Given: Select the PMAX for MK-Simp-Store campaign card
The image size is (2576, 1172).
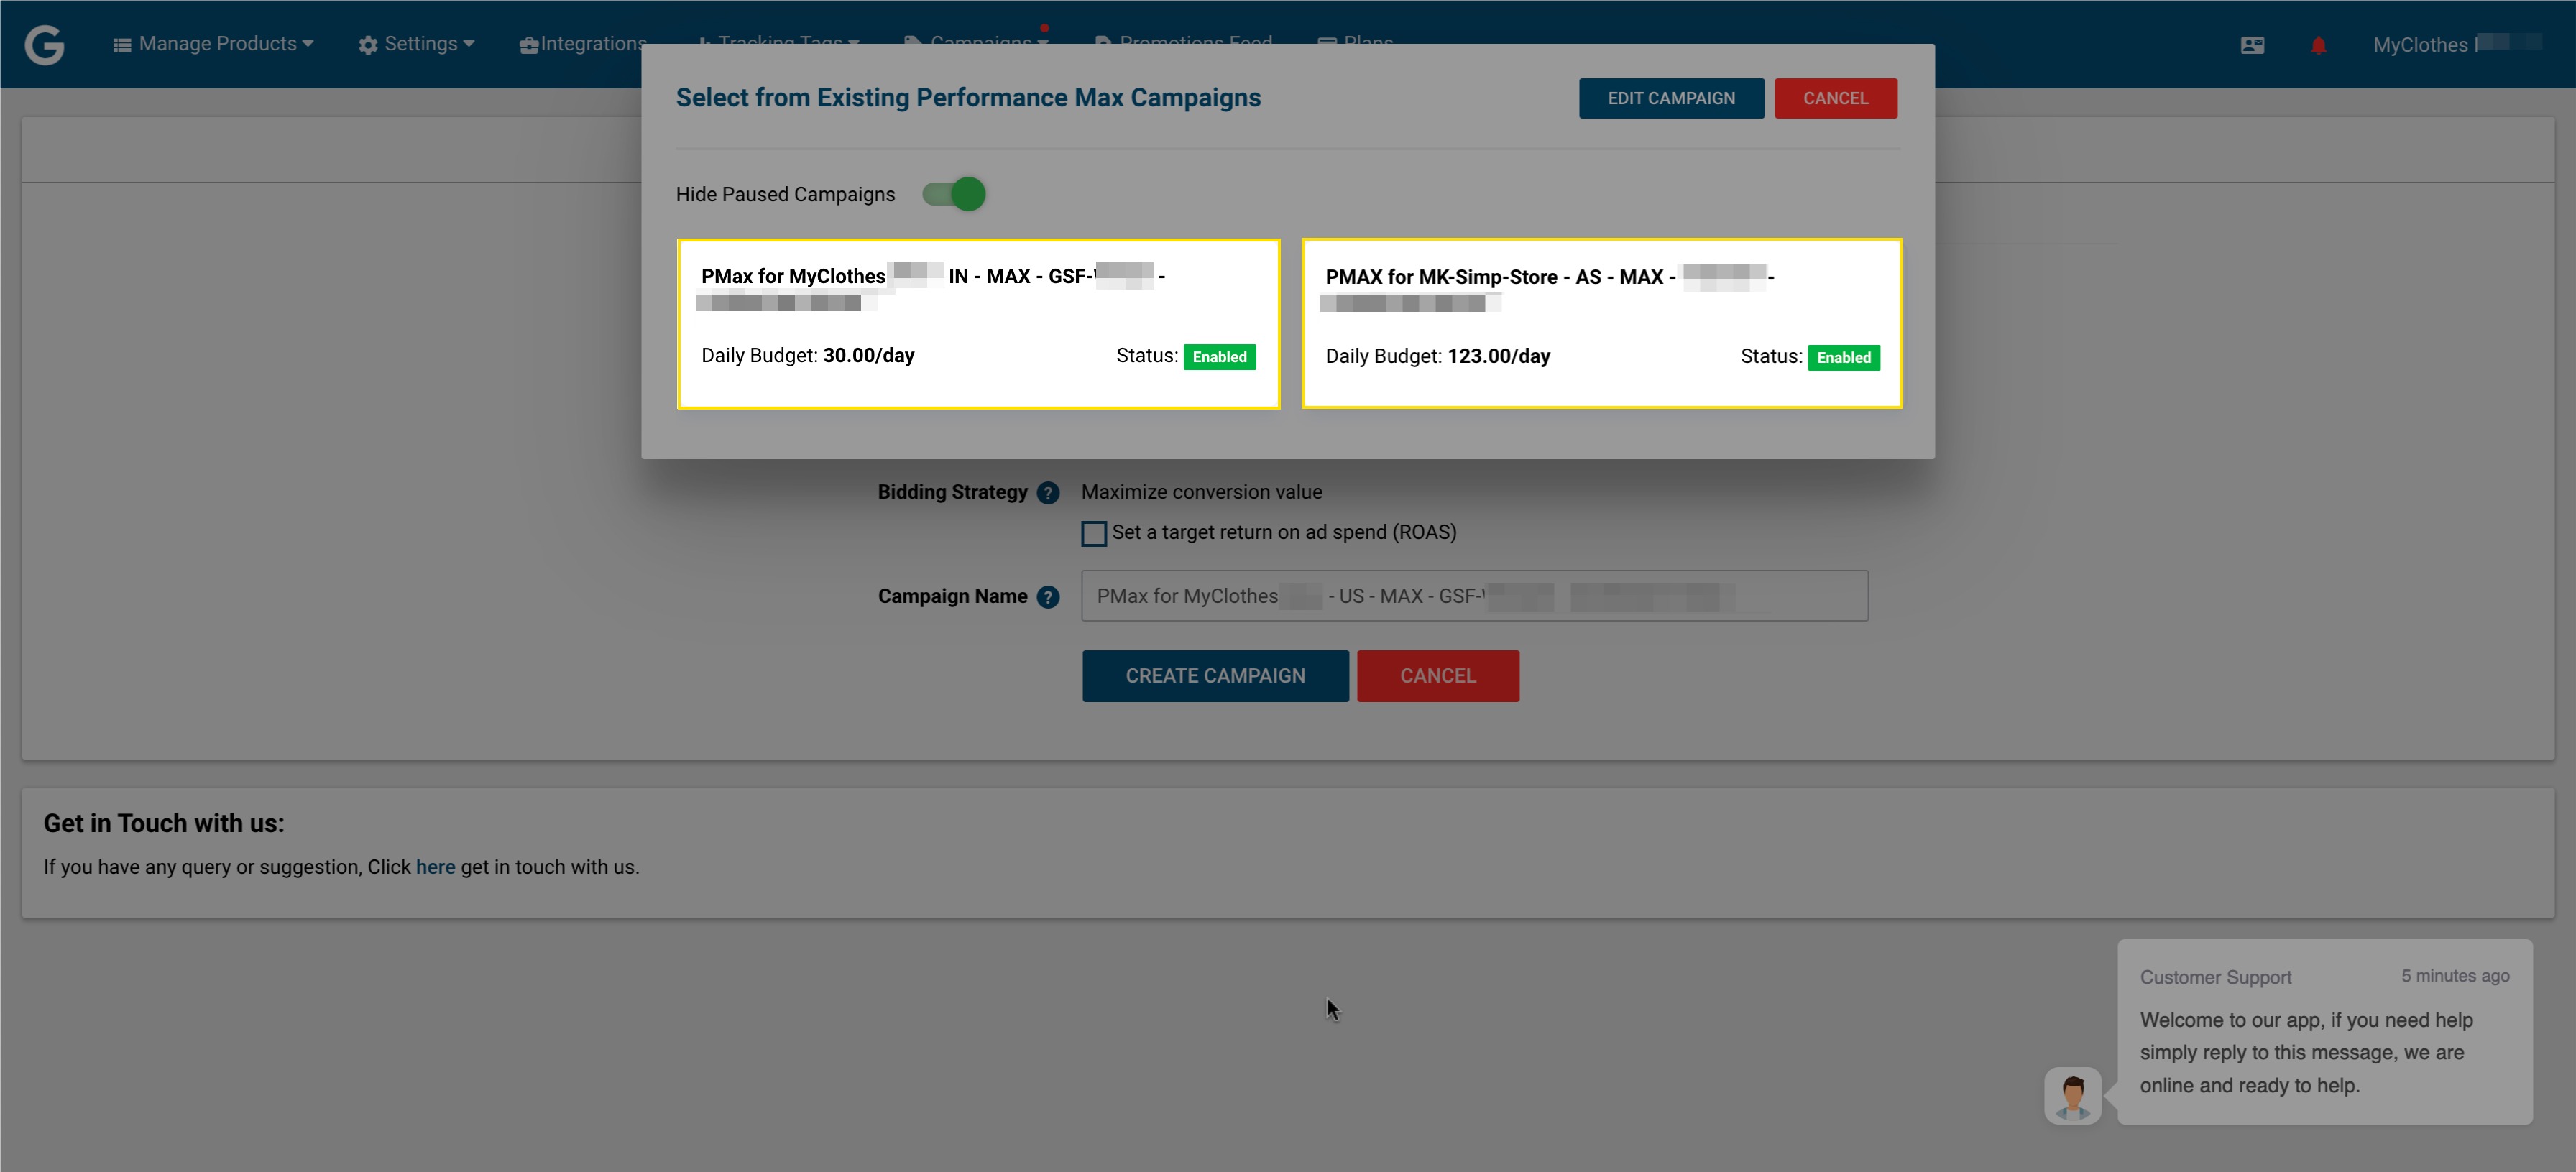Looking at the screenshot, I should point(1602,323).
